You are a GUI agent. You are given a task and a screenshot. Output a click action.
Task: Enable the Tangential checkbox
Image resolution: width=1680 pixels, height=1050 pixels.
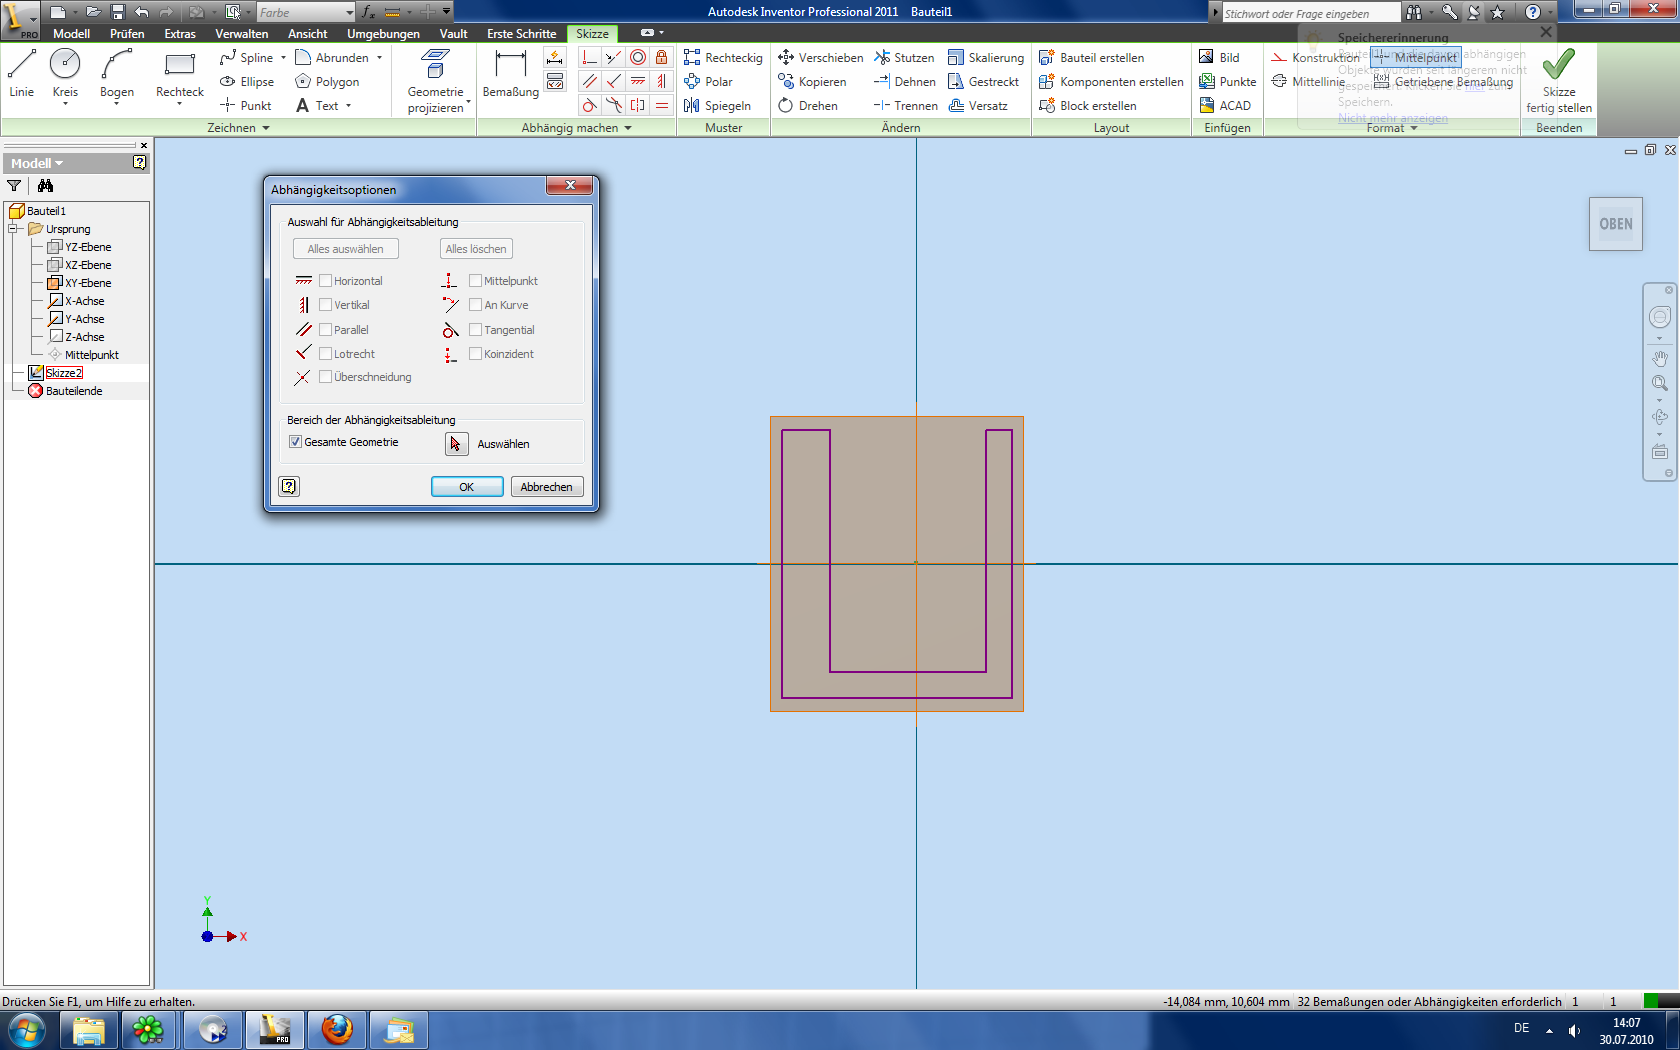475,330
